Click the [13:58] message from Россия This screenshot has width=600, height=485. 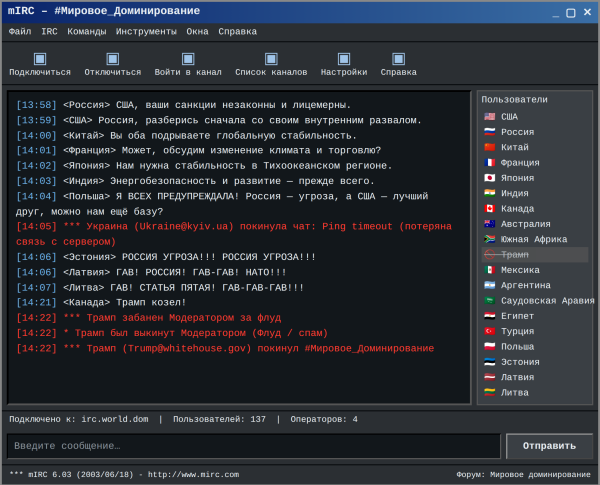(183, 105)
